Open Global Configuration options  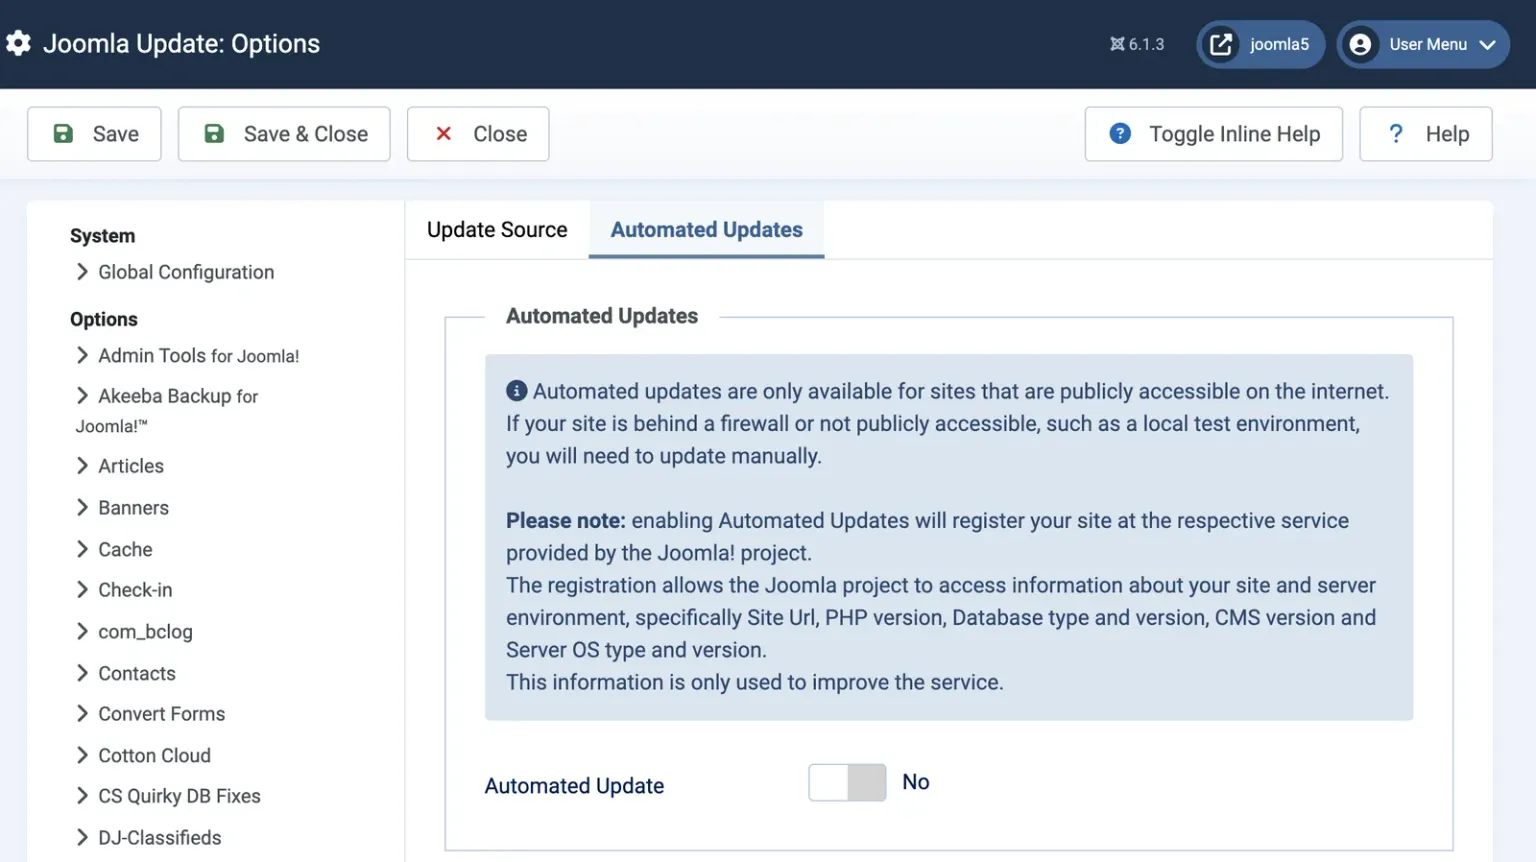tap(186, 272)
